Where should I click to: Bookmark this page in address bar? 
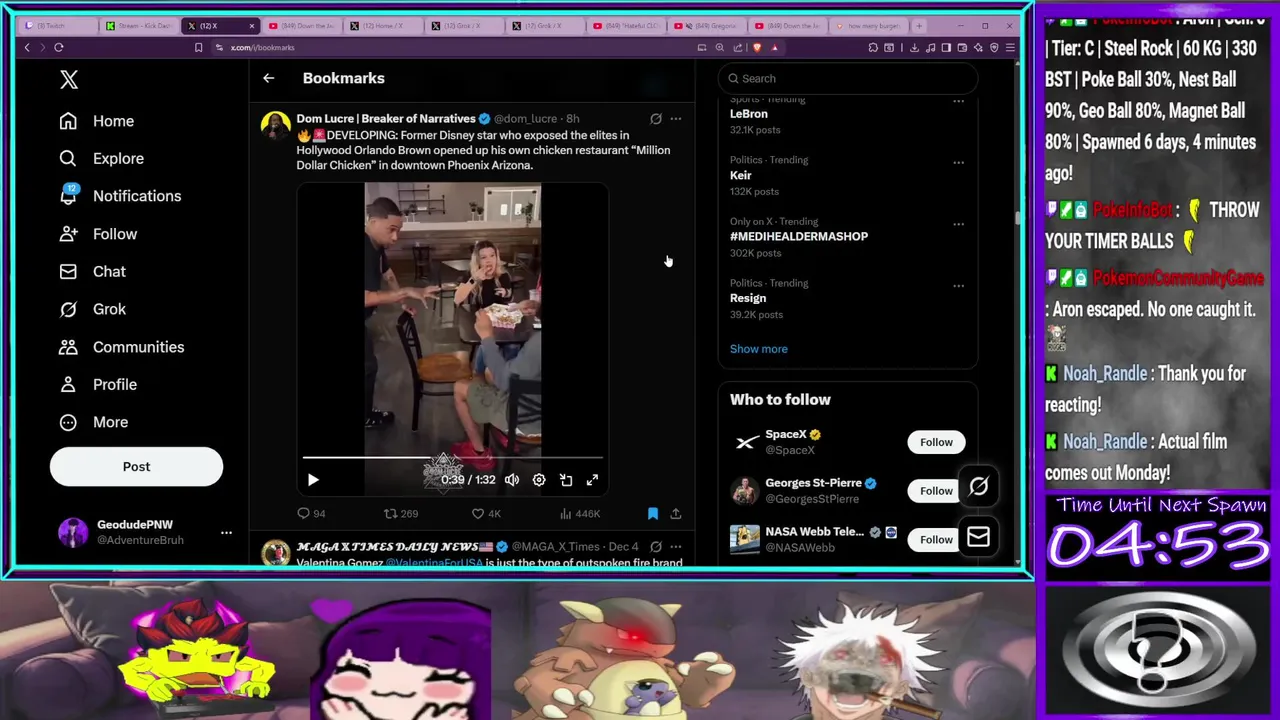[198, 47]
